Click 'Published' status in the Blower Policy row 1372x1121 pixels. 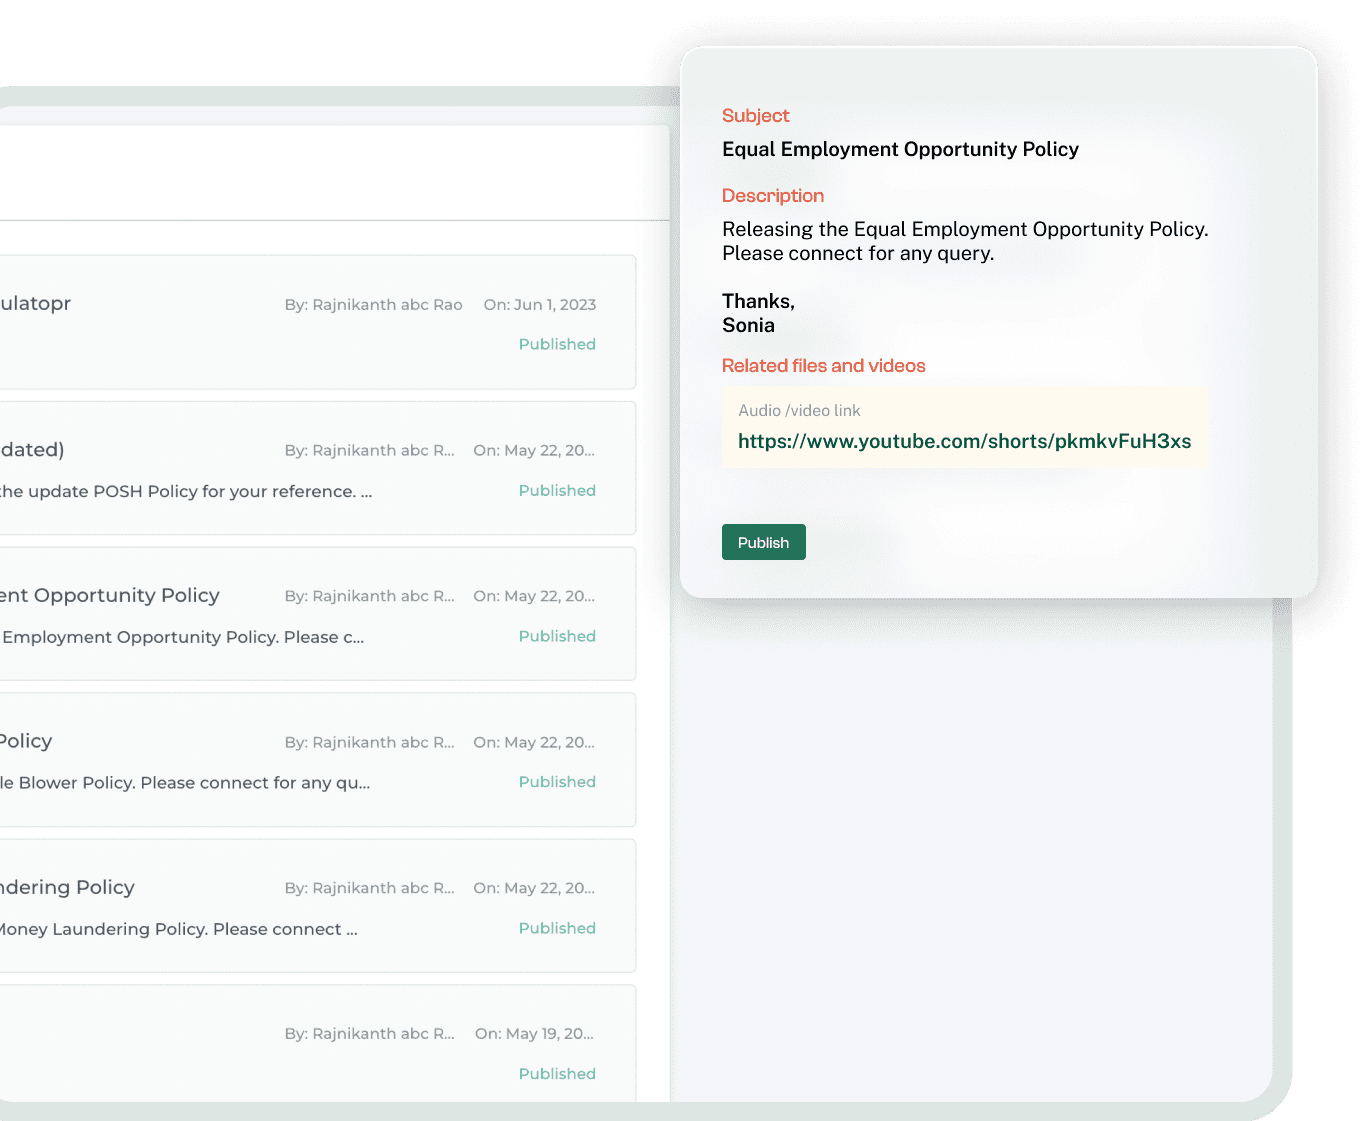click(557, 782)
